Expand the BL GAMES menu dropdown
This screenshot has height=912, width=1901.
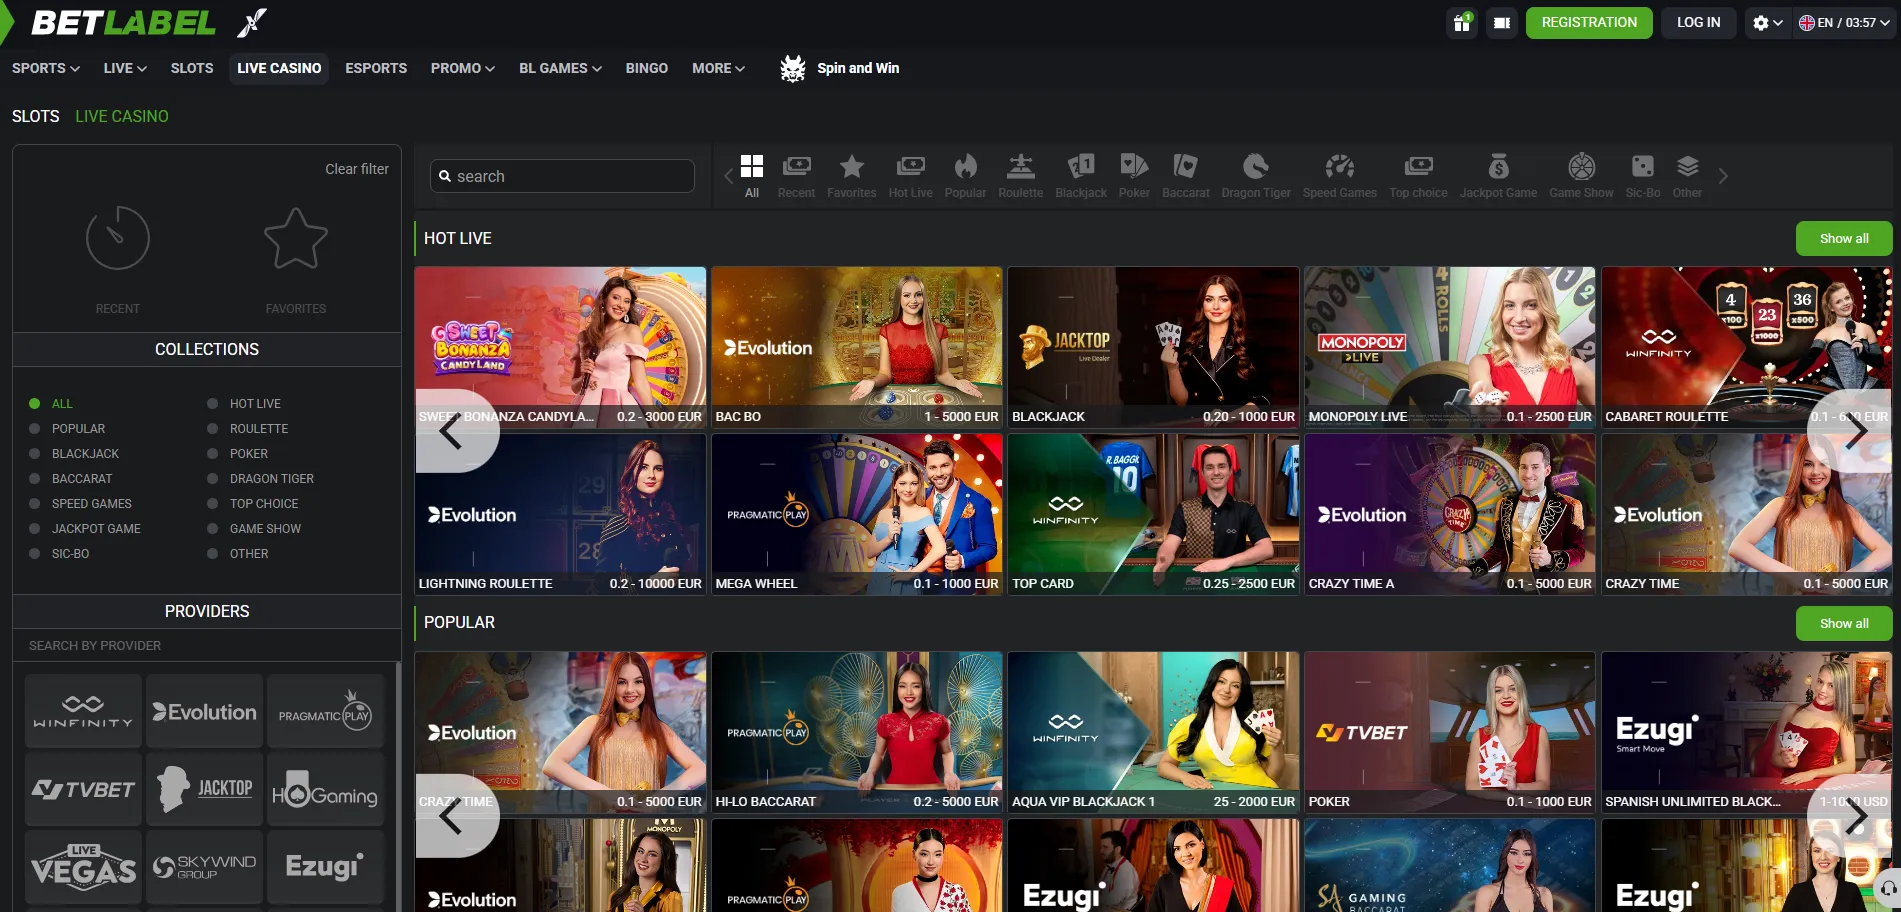pyautogui.click(x=560, y=68)
